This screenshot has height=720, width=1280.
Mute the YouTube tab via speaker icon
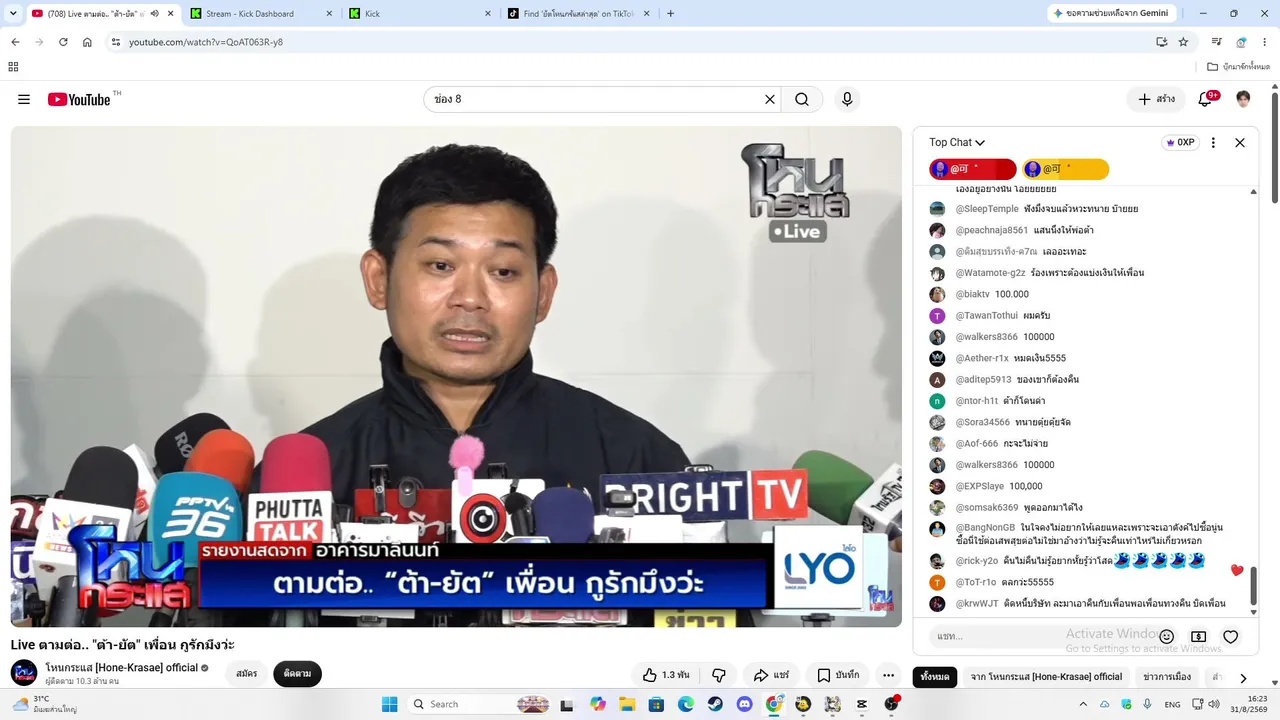point(154,14)
